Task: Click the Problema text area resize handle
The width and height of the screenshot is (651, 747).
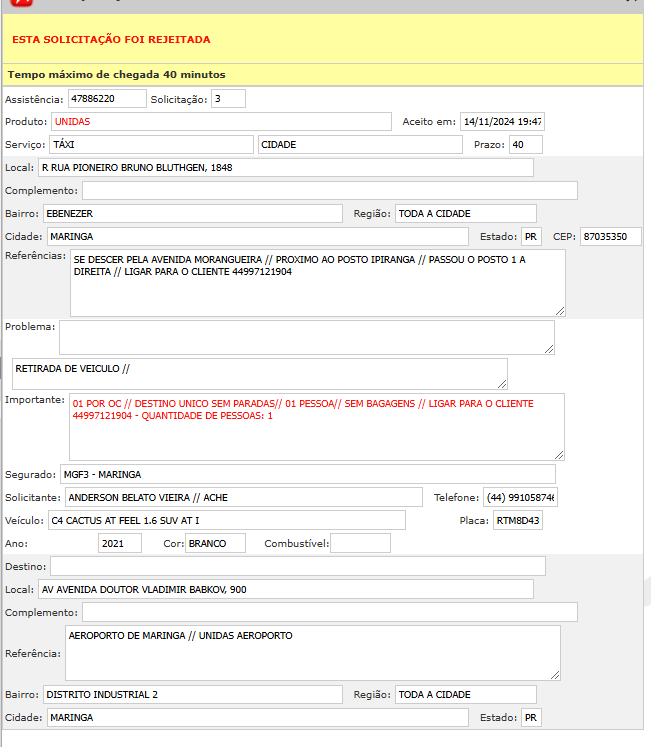Action: (x=549, y=349)
